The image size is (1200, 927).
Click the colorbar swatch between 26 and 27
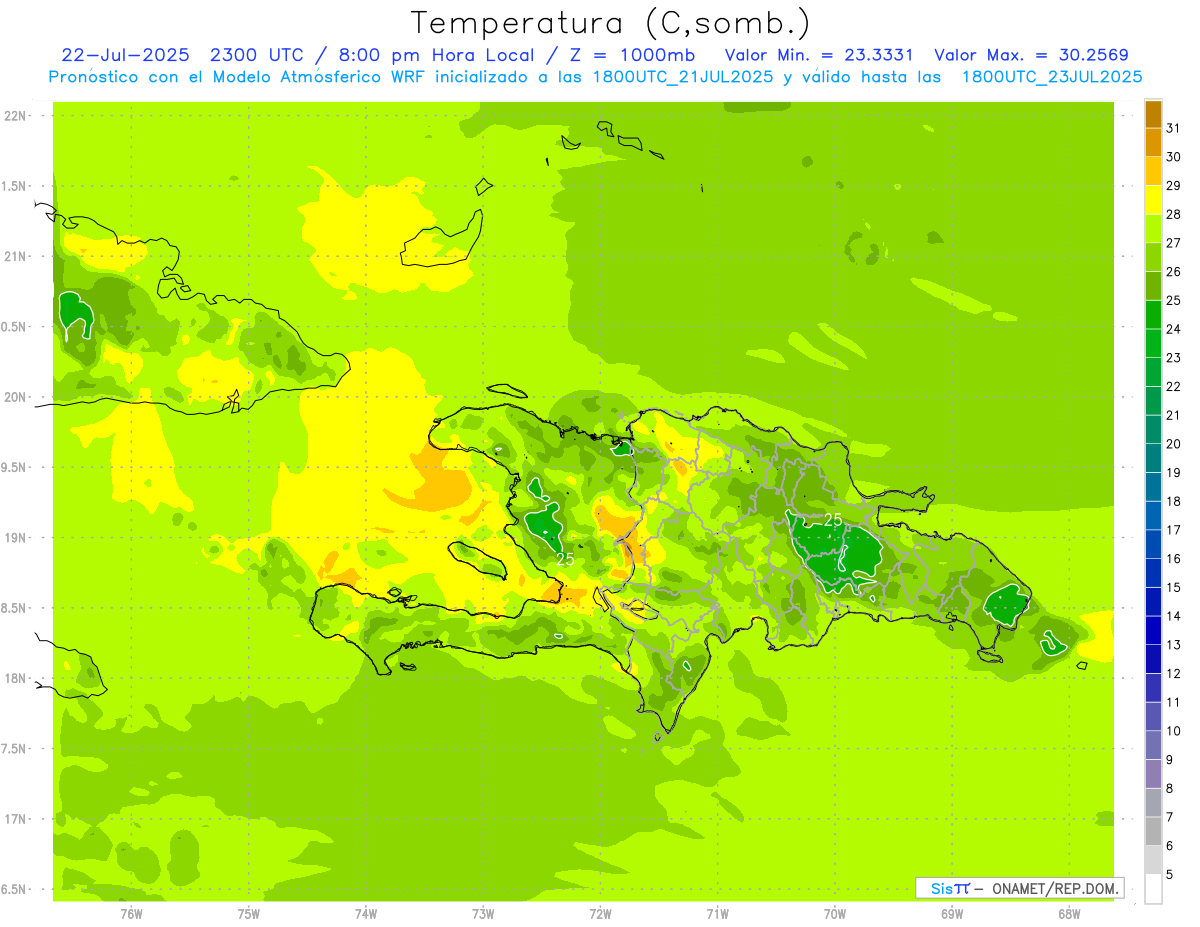tap(1153, 257)
